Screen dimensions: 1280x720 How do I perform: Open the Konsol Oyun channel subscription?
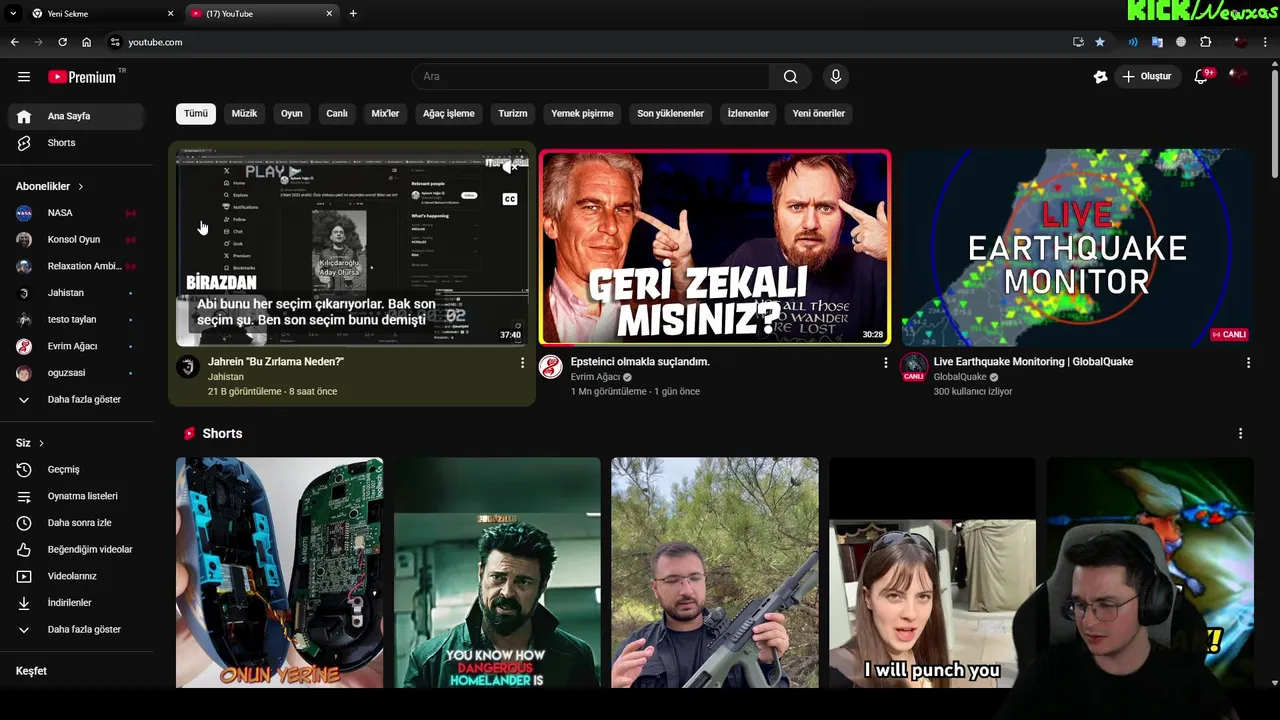(76, 240)
